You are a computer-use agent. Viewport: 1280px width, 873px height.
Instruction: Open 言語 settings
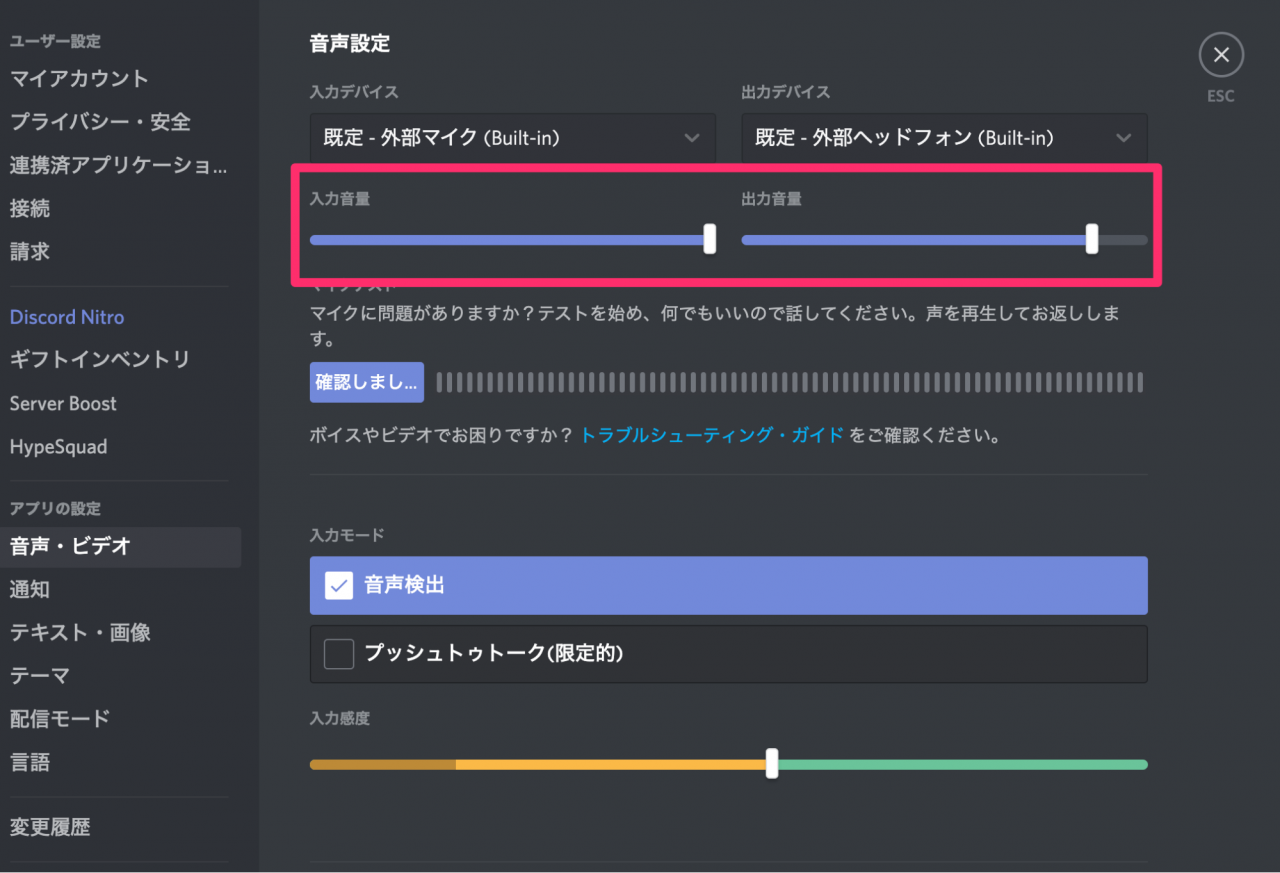(30, 763)
